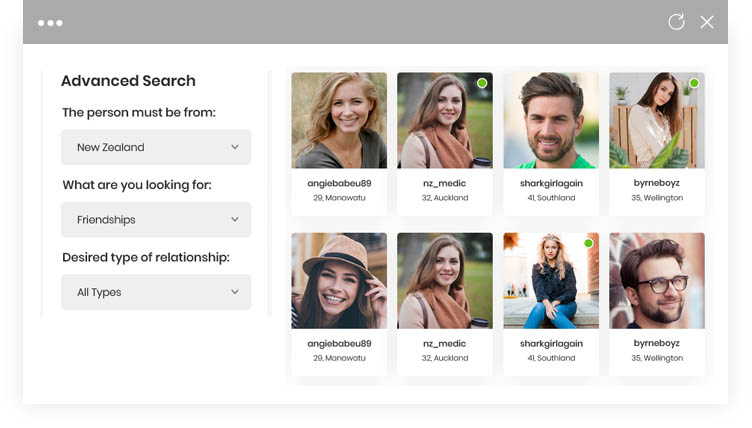Image resolution: width=752 pixels, height=428 pixels.
Task: Open photo of woman beside potted plants
Action: [657, 120]
